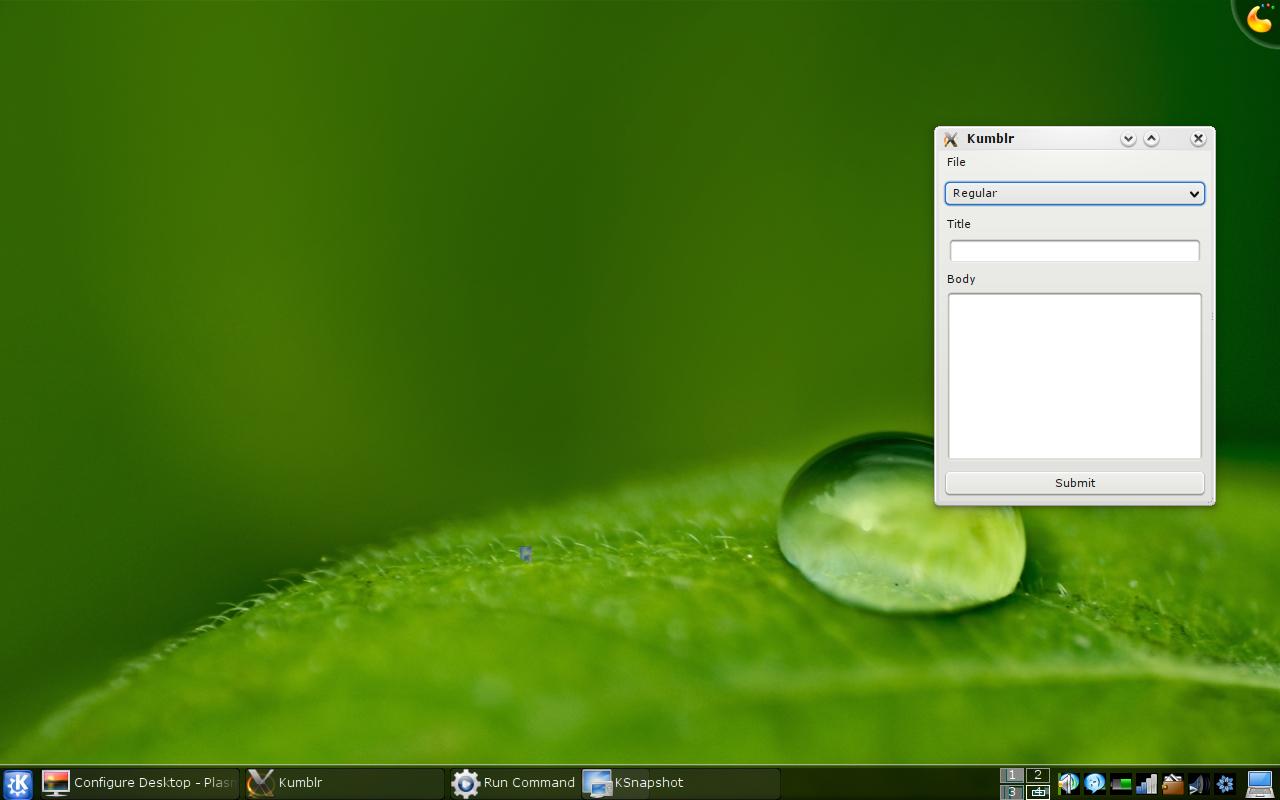The width and height of the screenshot is (1280, 800).
Task: Submit the Kumblr post
Action: coord(1075,483)
